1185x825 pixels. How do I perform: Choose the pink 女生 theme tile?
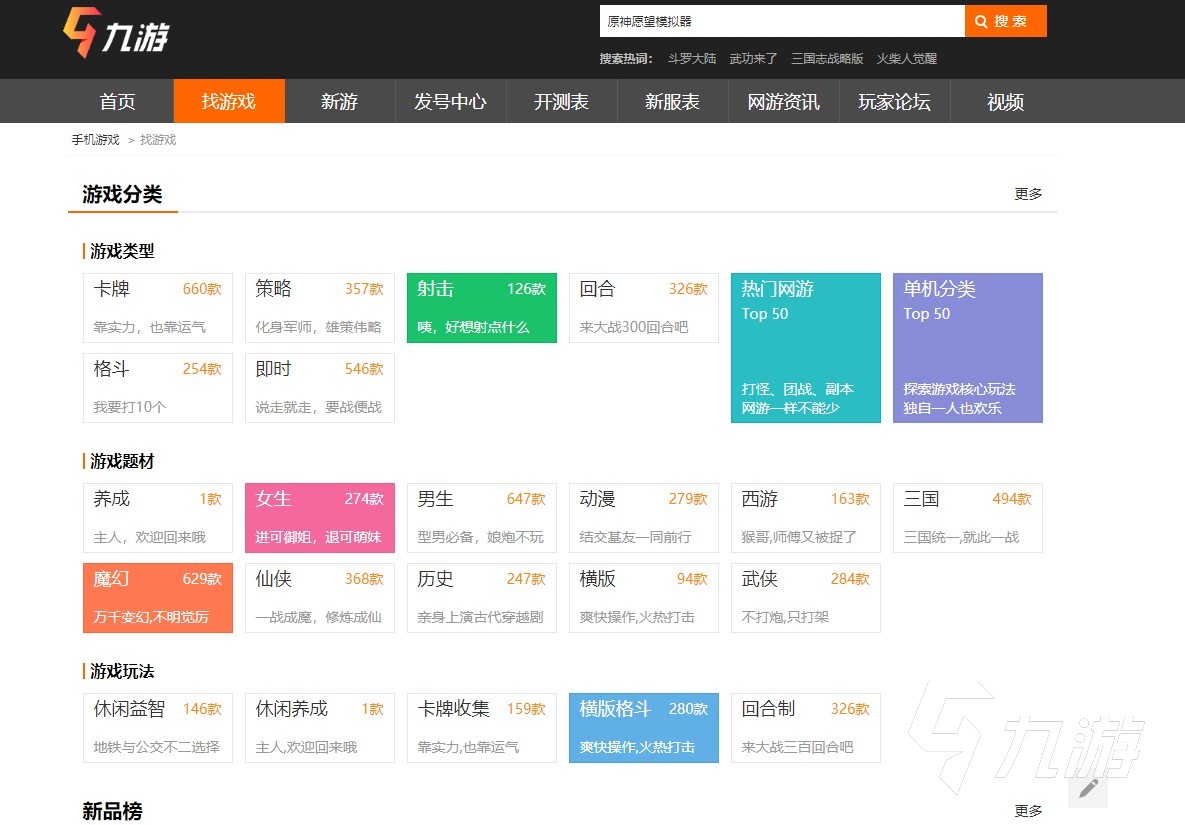click(319, 518)
